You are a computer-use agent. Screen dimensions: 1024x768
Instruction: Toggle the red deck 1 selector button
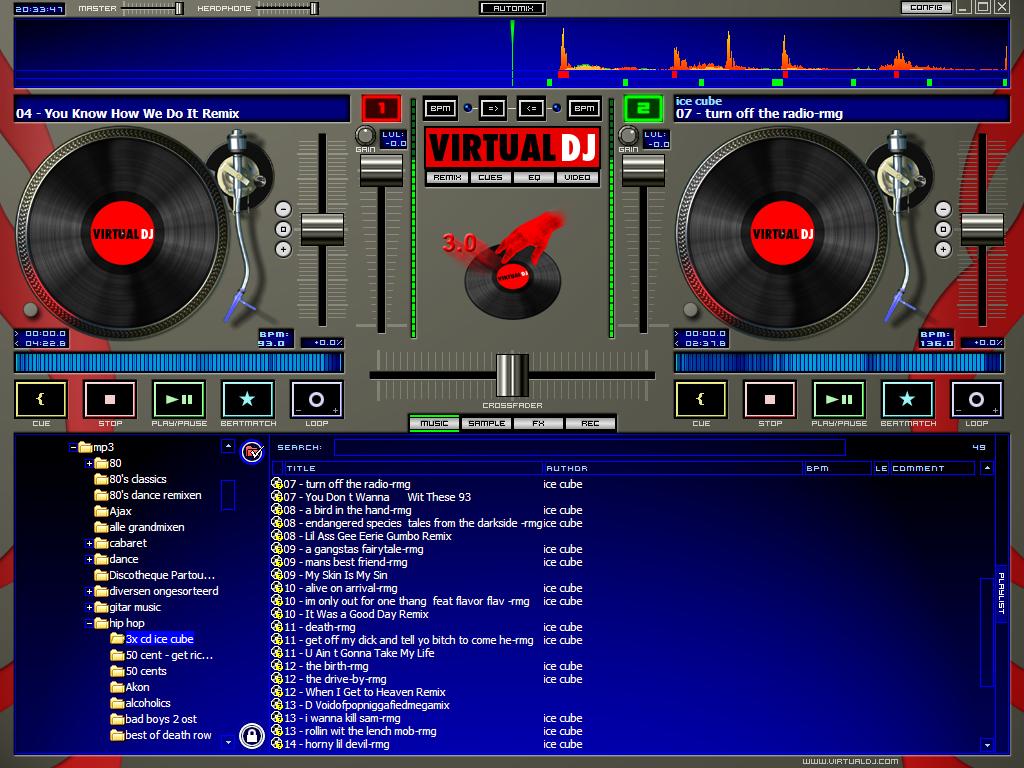tap(381, 108)
